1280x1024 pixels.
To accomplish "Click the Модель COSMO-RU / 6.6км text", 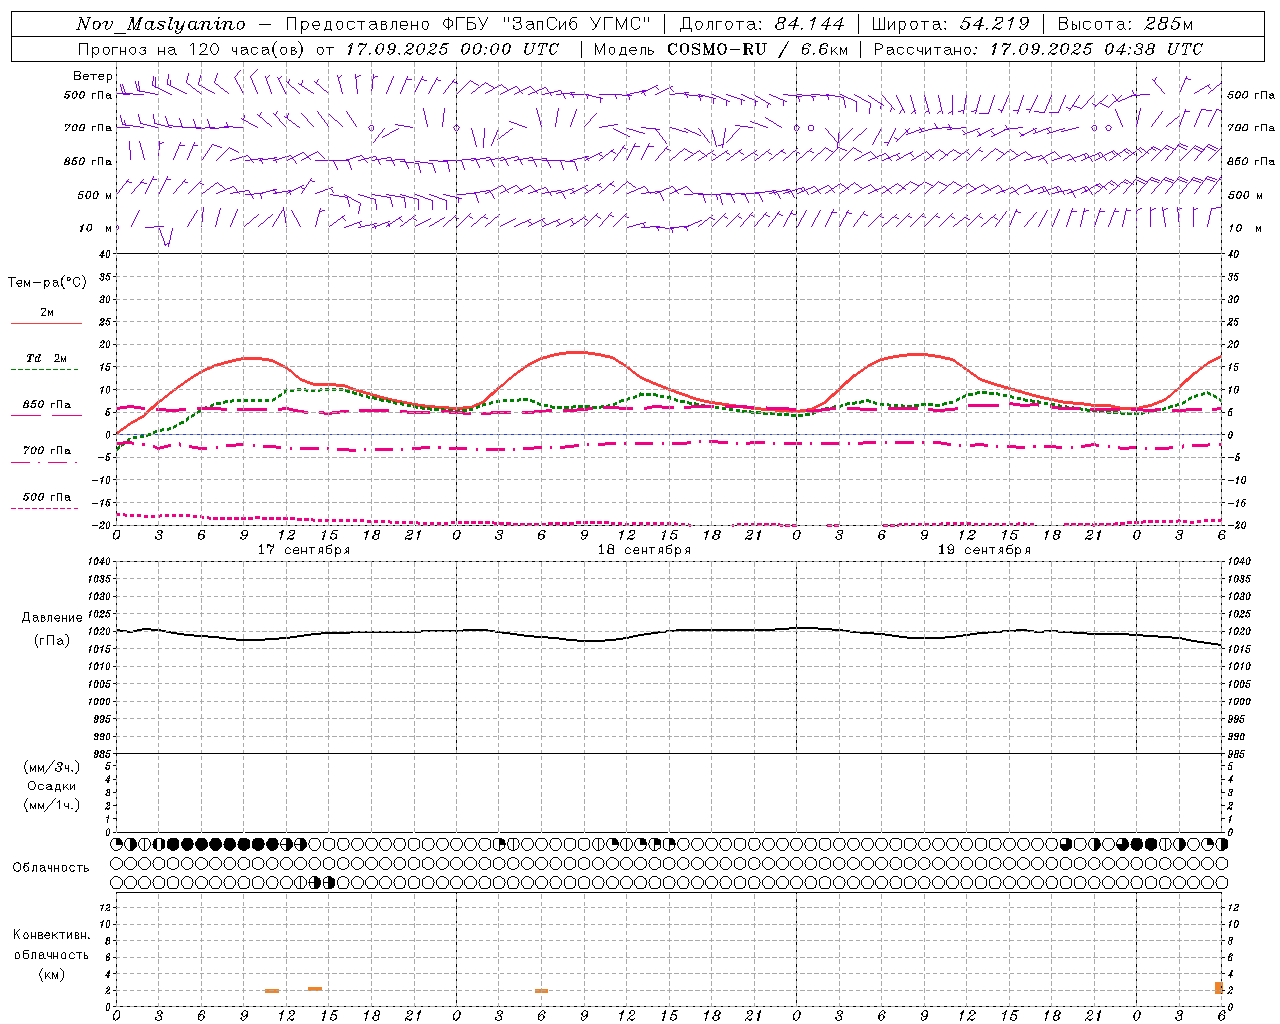I will 721,48.
